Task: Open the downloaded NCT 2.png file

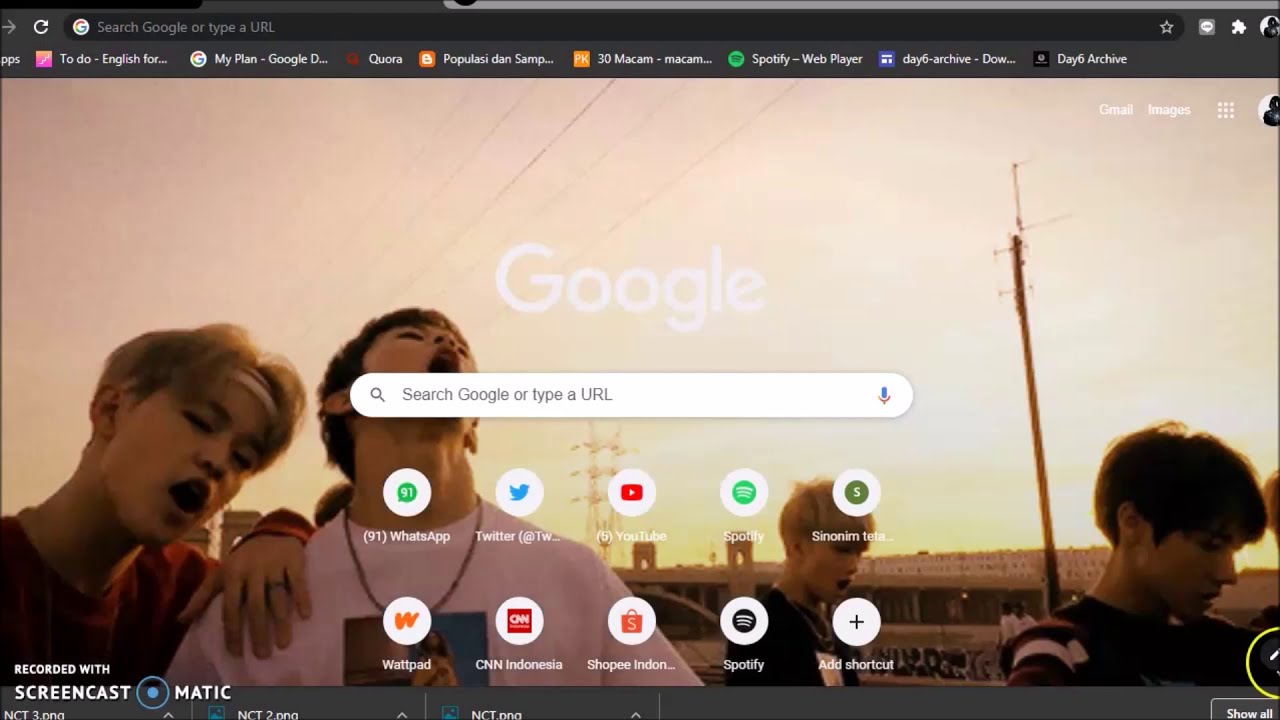Action: pyautogui.click(x=267, y=714)
